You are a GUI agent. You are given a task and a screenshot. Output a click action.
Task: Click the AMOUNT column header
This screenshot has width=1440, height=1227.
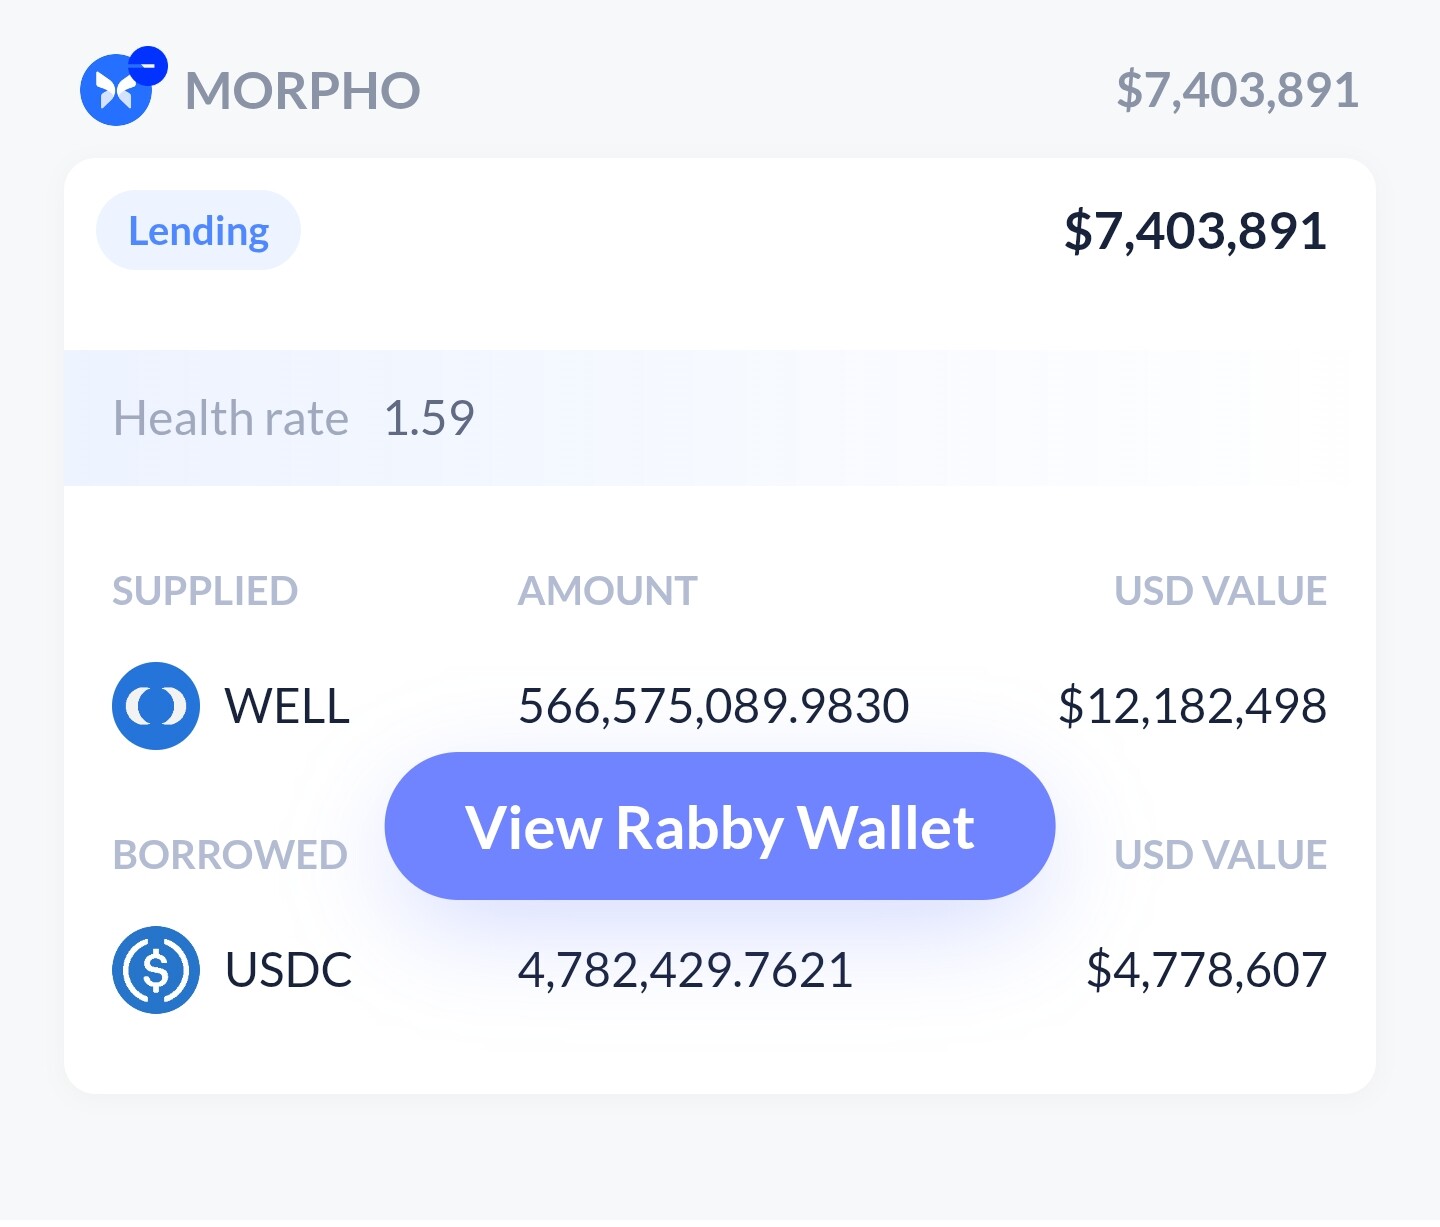point(607,591)
